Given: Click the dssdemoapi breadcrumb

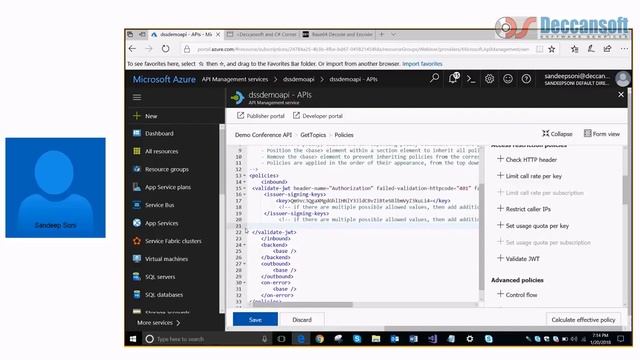Looking at the screenshot, I should [299, 79].
